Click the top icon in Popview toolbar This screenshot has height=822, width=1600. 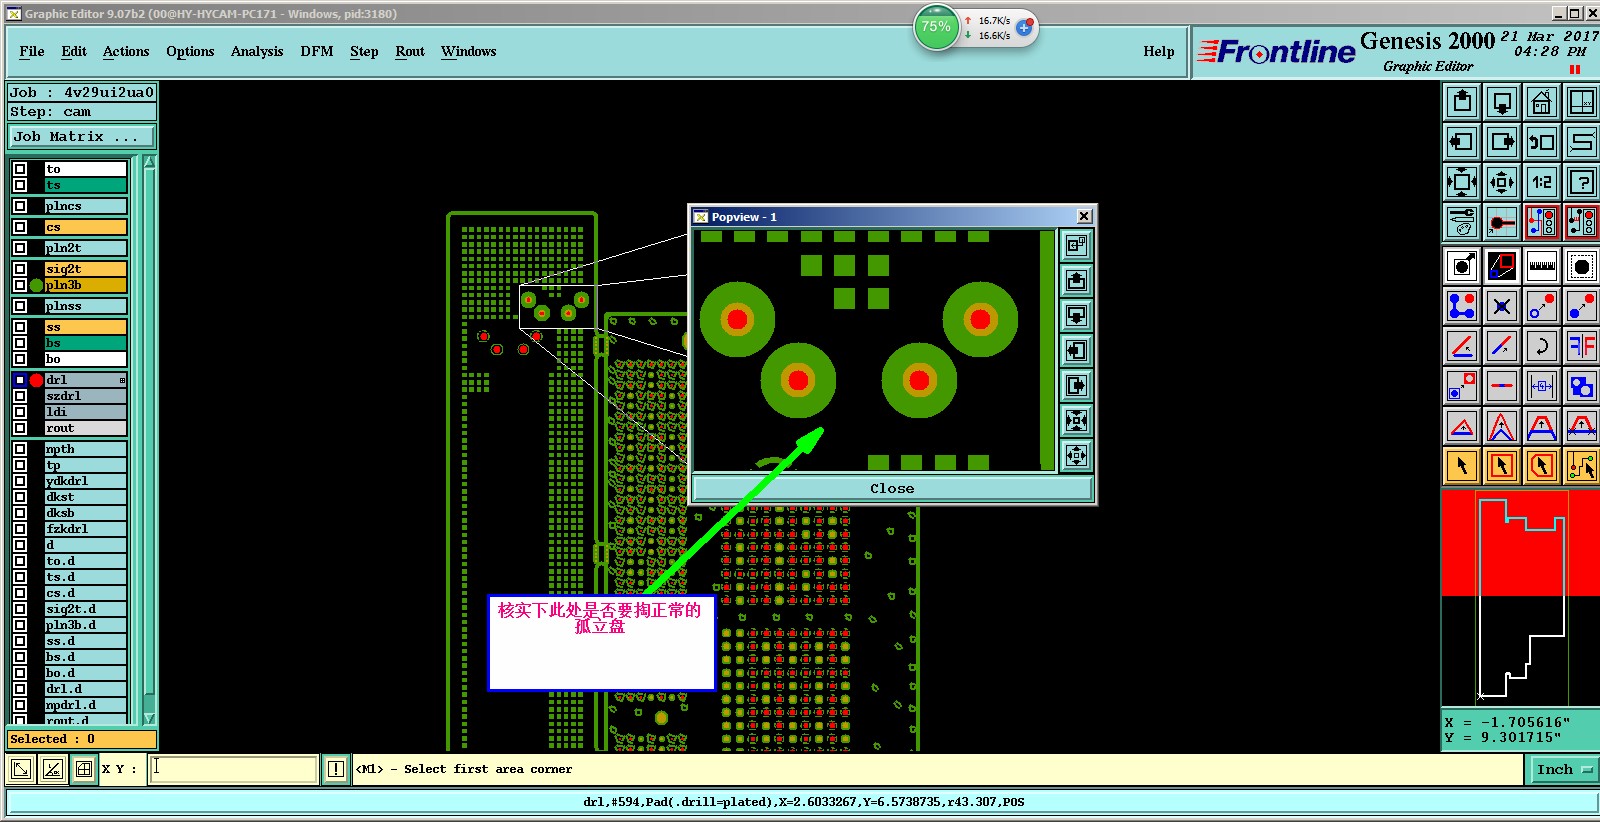(1076, 245)
